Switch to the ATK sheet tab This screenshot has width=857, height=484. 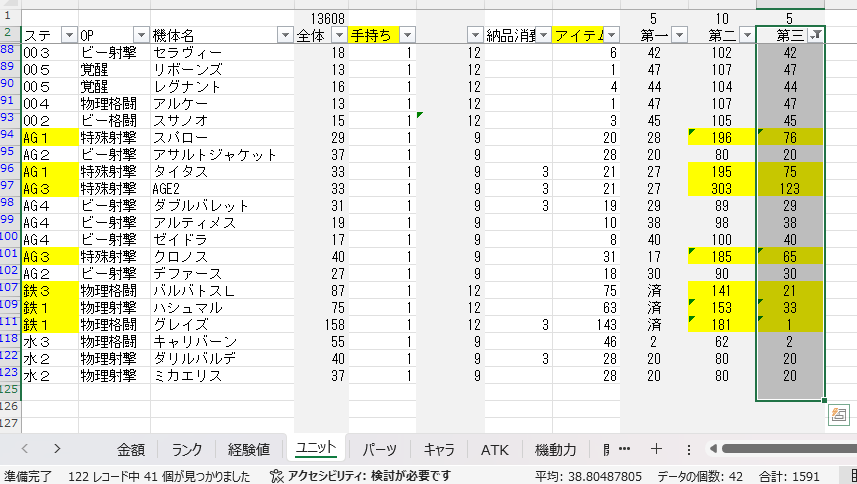(495, 450)
